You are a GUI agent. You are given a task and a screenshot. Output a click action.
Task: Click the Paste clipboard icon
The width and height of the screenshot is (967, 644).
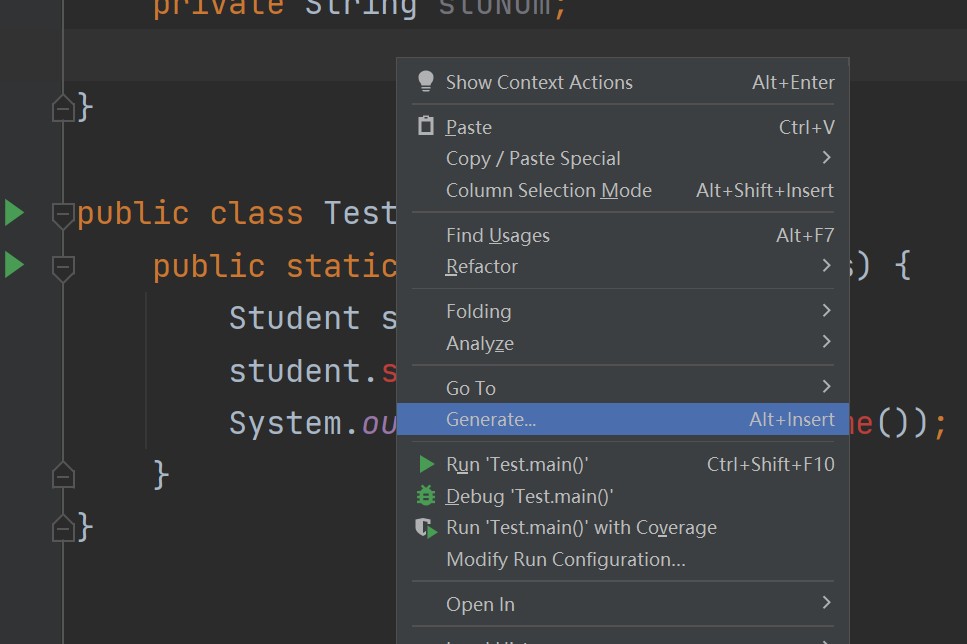click(426, 127)
